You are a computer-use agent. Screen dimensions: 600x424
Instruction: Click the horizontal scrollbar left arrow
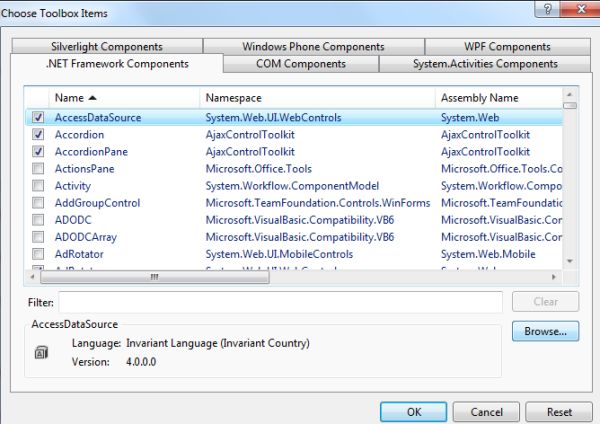coord(33,277)
